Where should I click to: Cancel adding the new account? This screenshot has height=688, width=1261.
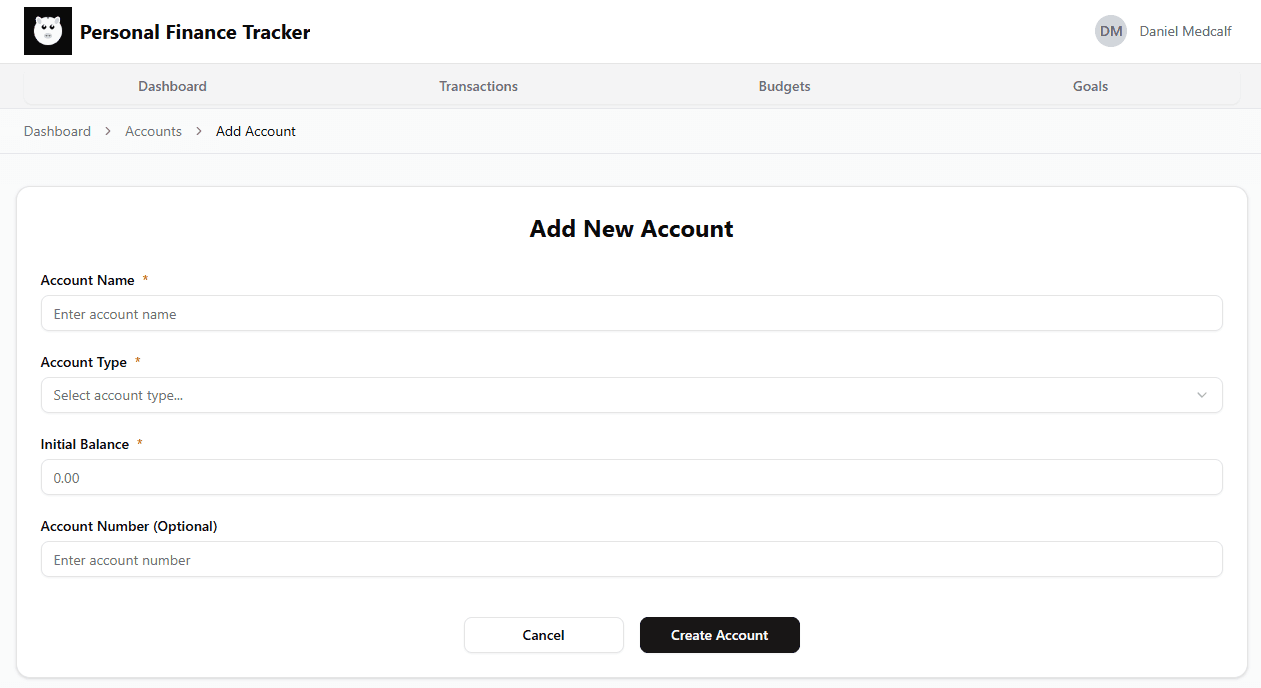click(543, 635)
